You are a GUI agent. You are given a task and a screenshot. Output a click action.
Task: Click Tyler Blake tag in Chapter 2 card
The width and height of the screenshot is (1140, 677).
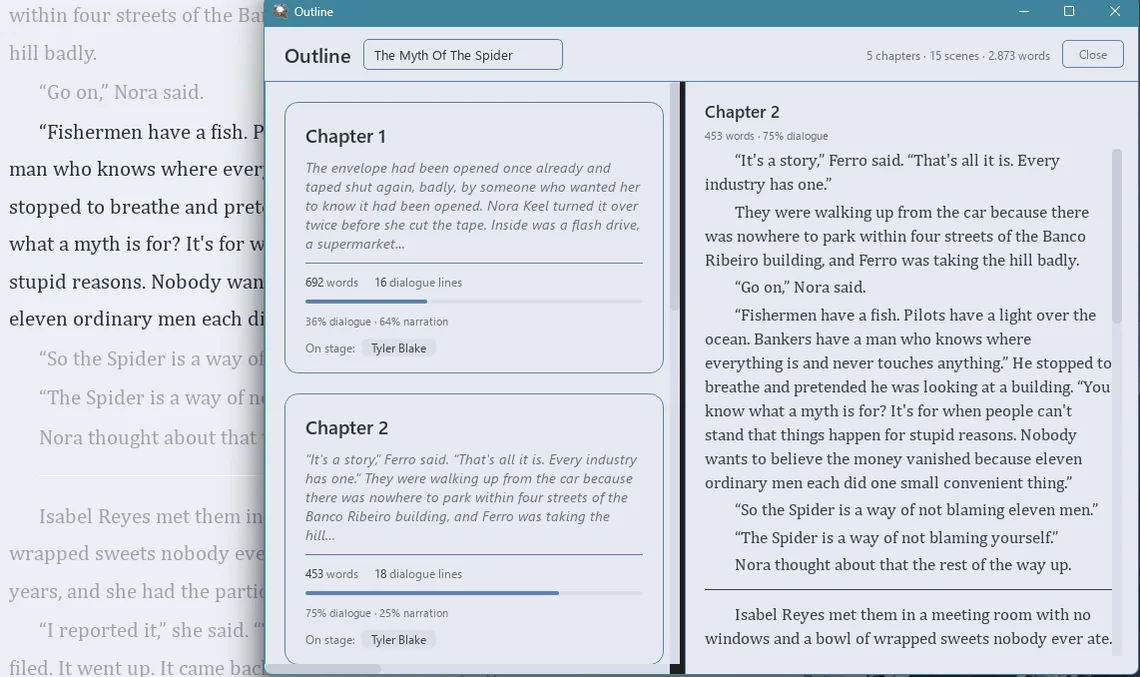point(398,640)
